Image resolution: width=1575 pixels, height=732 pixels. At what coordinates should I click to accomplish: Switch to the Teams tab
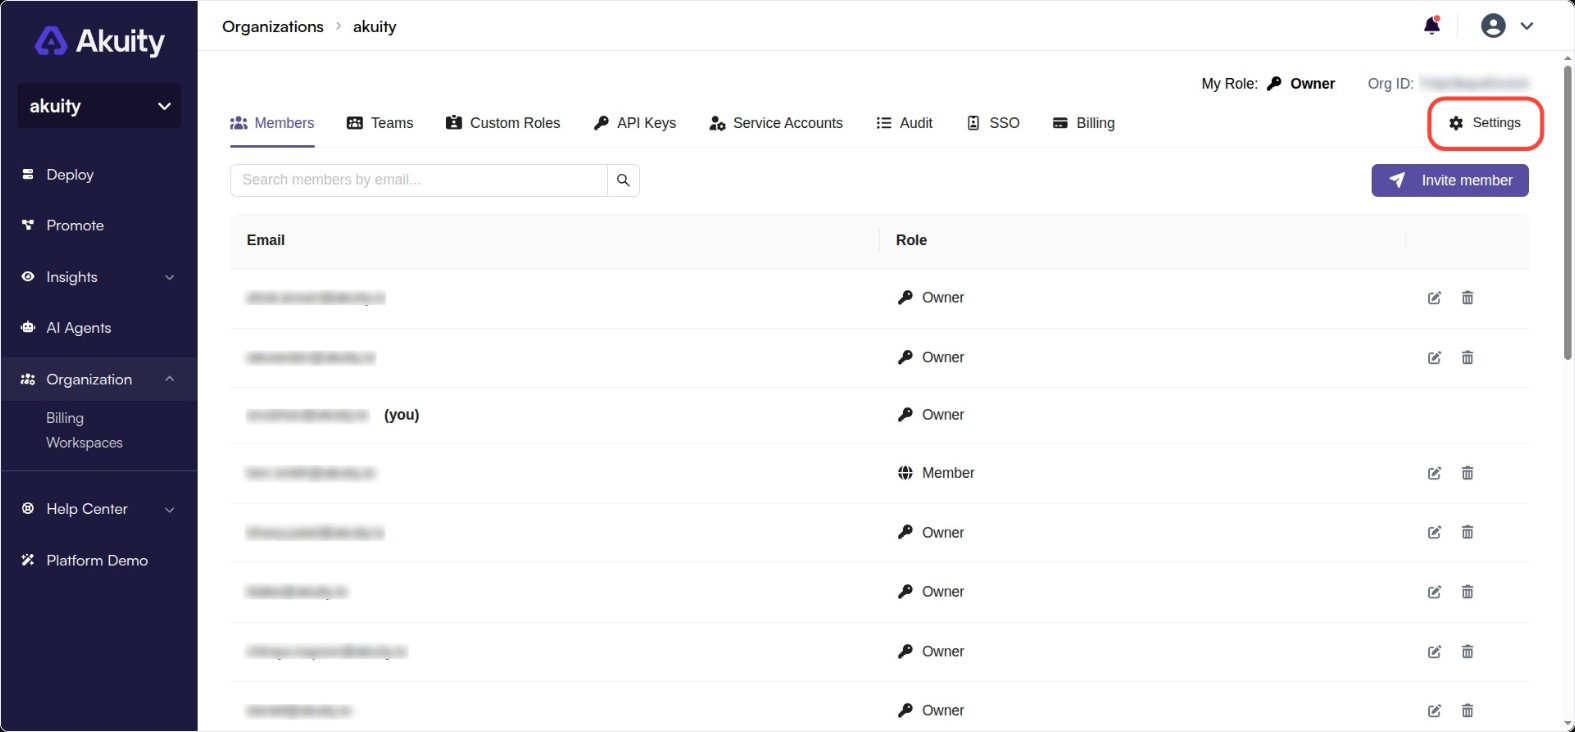click(x=380, y=123)
